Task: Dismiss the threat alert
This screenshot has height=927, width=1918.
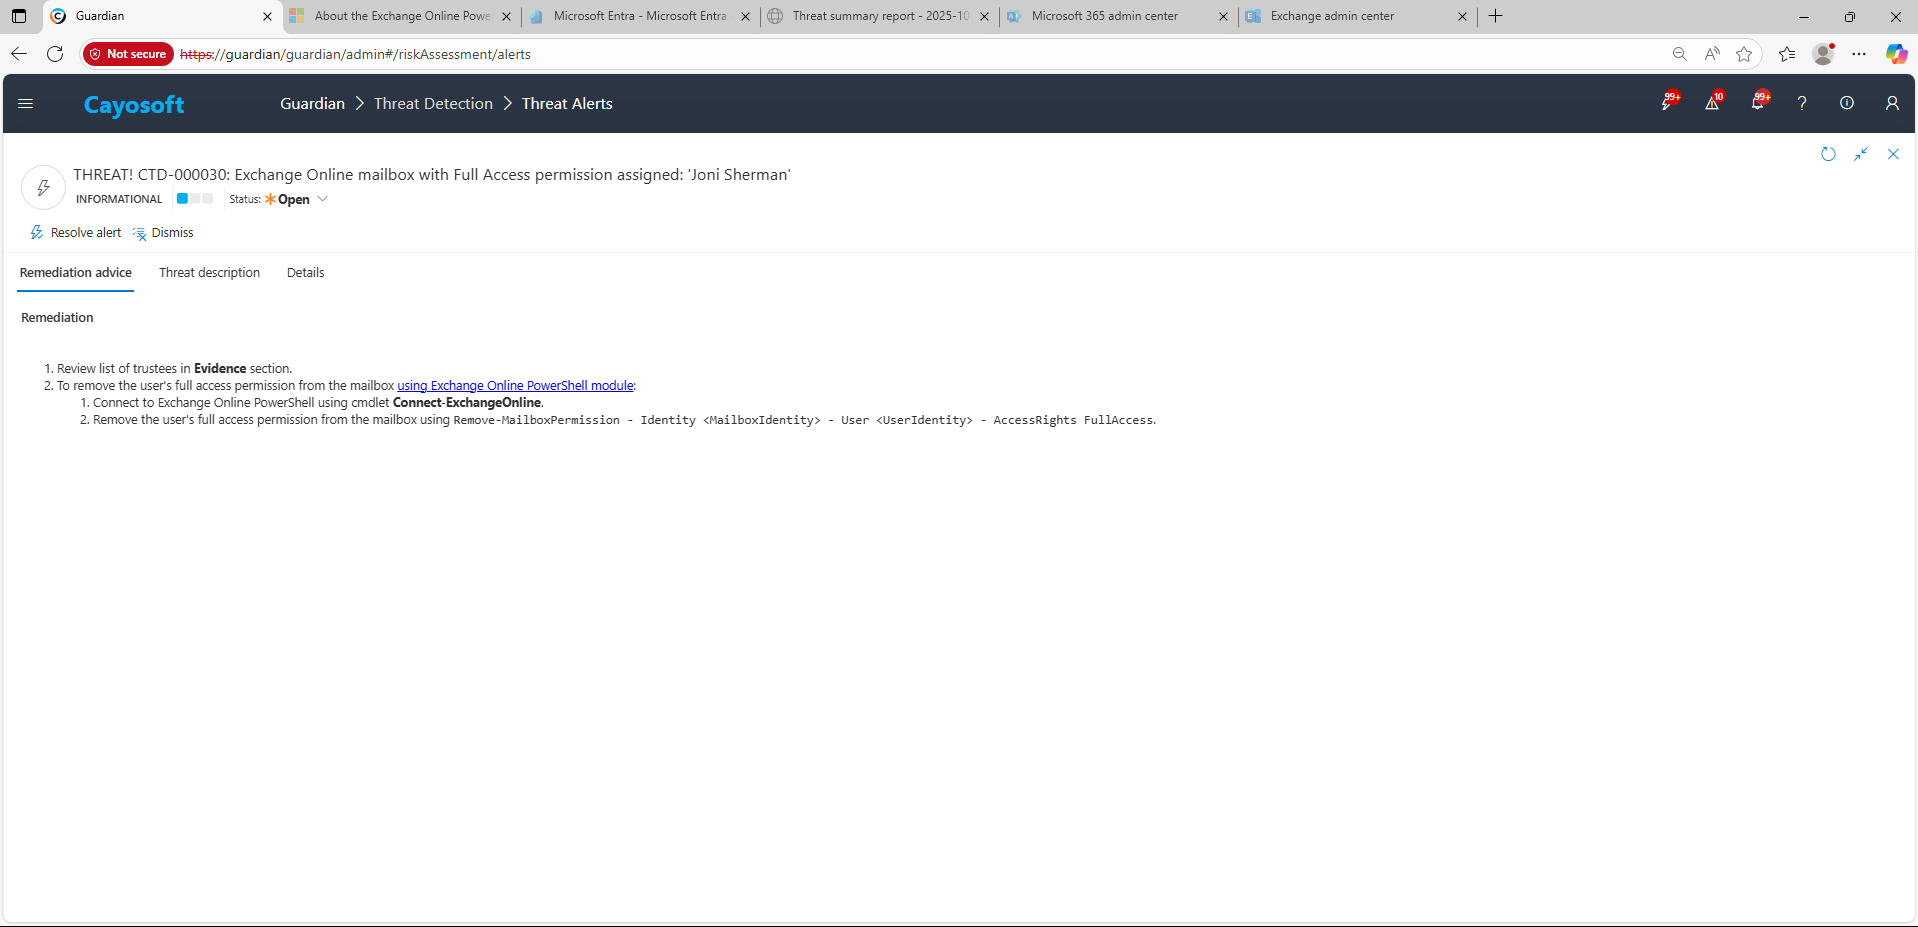Action: point(163,233)
